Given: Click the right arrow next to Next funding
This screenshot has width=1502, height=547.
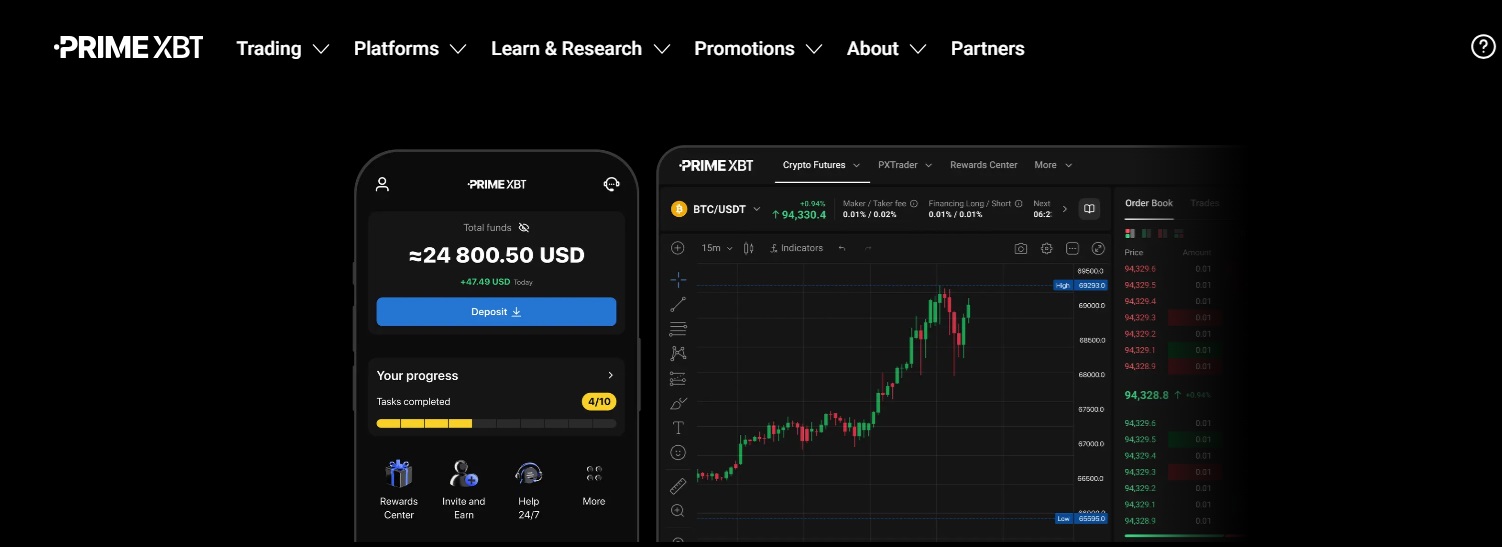Looking at the screenshot, I should 1064,209.
